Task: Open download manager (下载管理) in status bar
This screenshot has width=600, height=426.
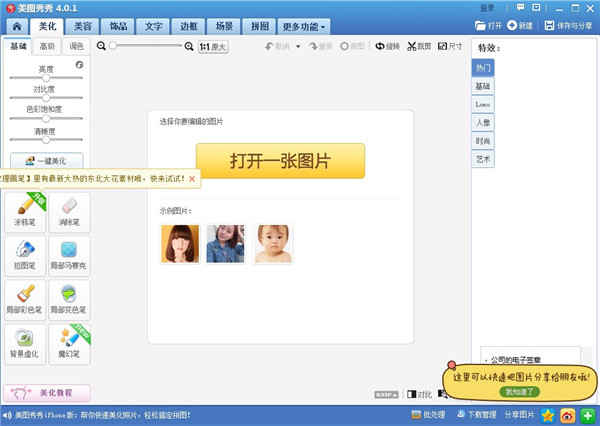Action: (x=477, y=415)
